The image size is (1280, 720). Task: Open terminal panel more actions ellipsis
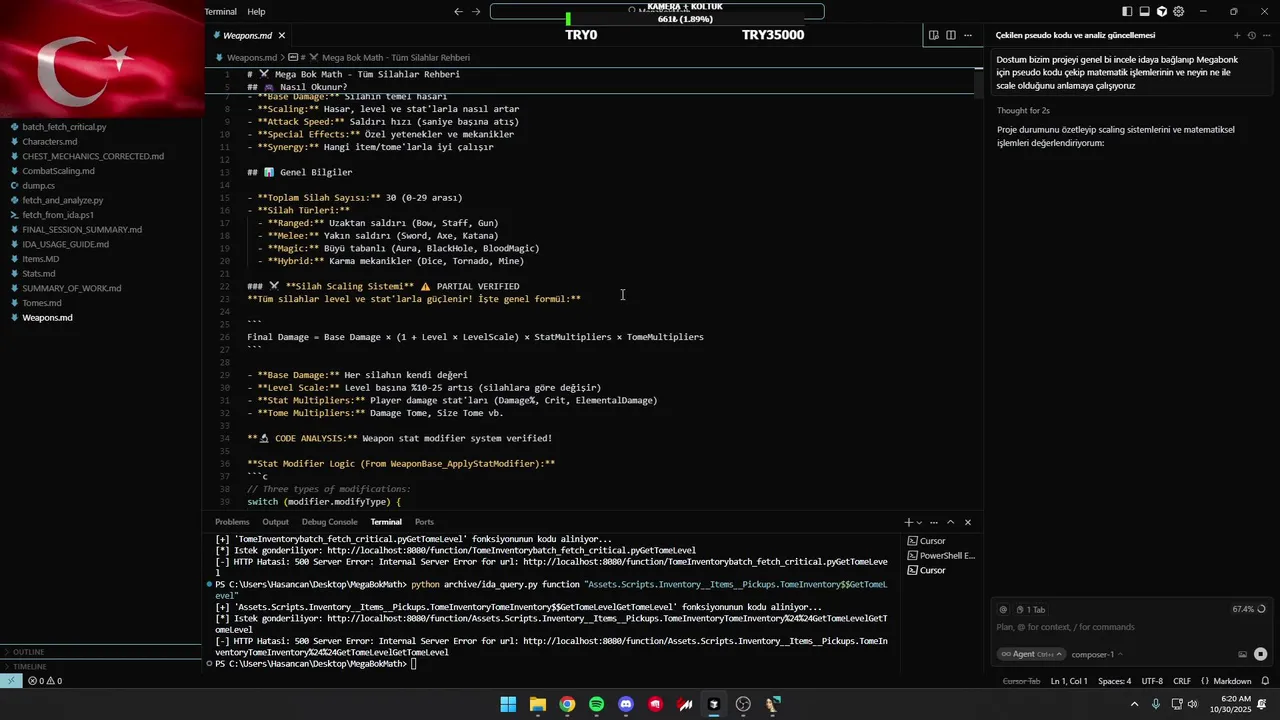934,522
